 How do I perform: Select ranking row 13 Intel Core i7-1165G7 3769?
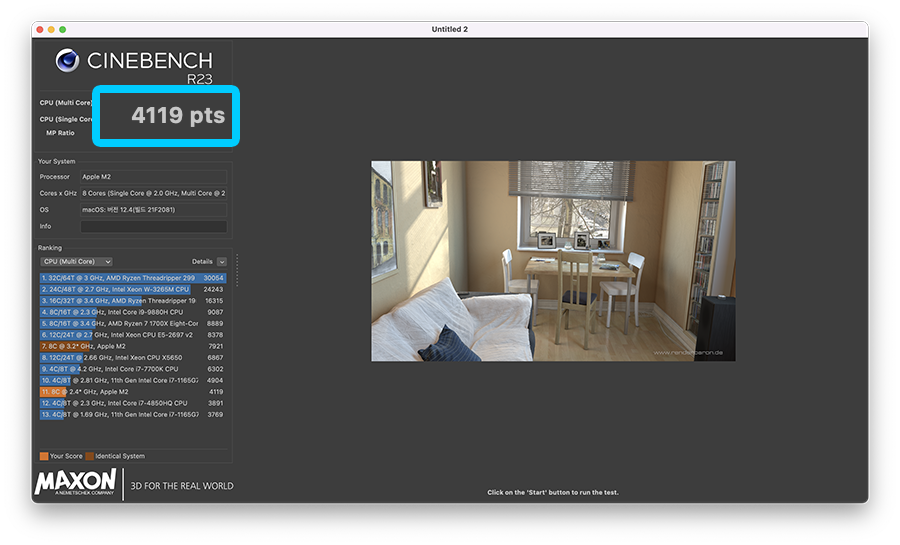133,414
